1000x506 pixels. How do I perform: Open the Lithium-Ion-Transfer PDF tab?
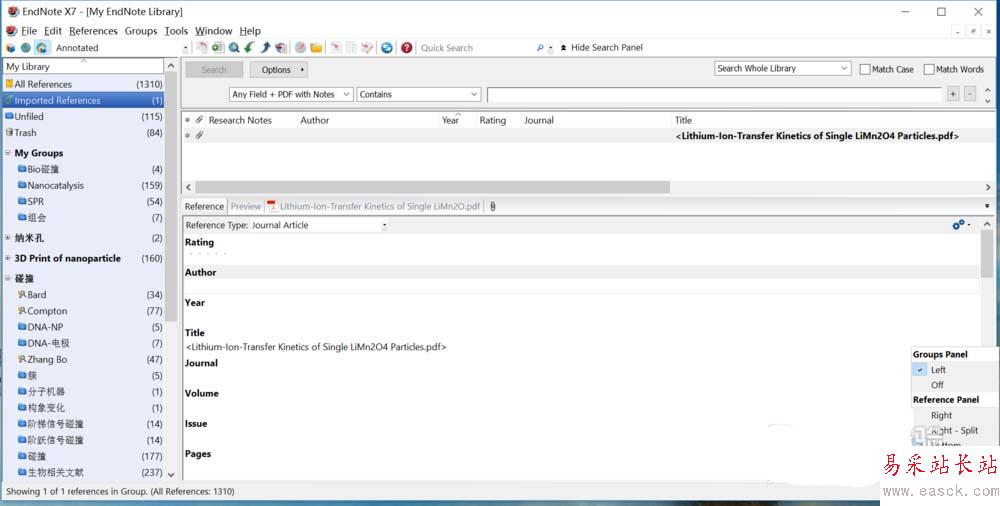pos(374,206)
